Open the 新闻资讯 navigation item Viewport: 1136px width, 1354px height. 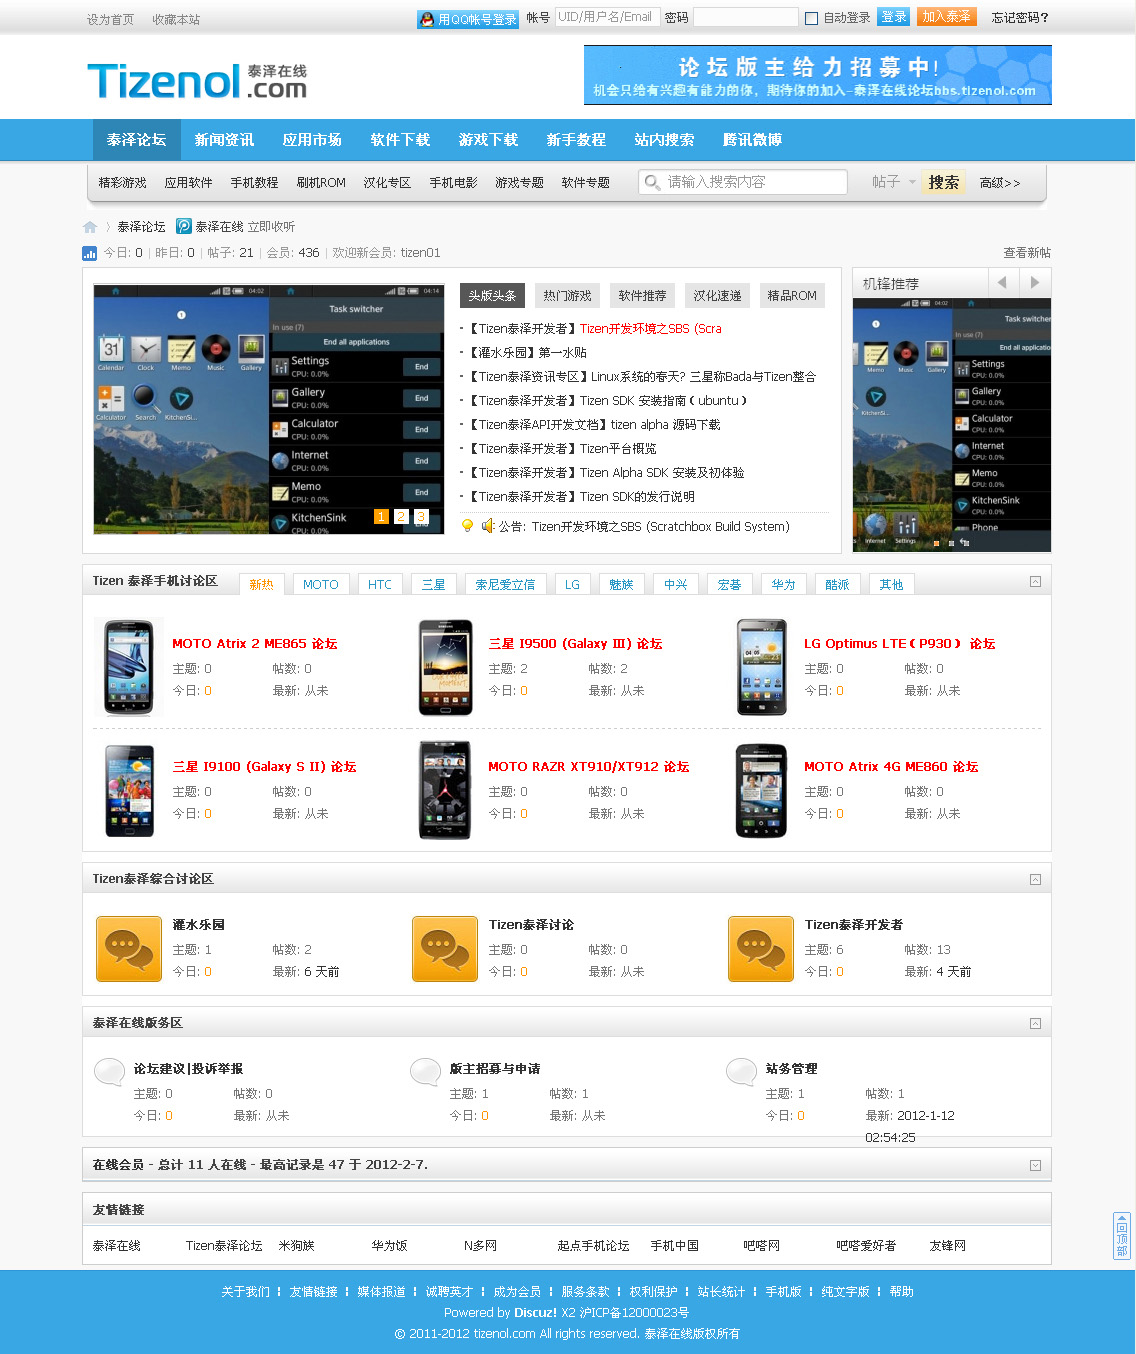(225, 140)
